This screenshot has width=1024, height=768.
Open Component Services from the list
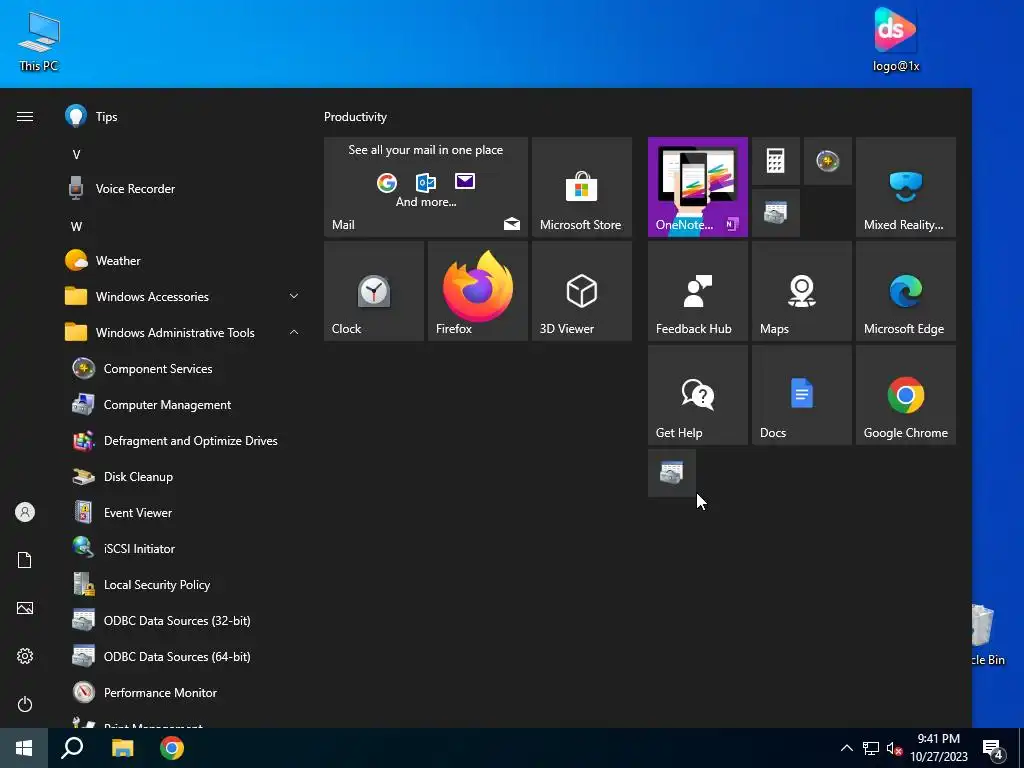(x=182, y=368)
